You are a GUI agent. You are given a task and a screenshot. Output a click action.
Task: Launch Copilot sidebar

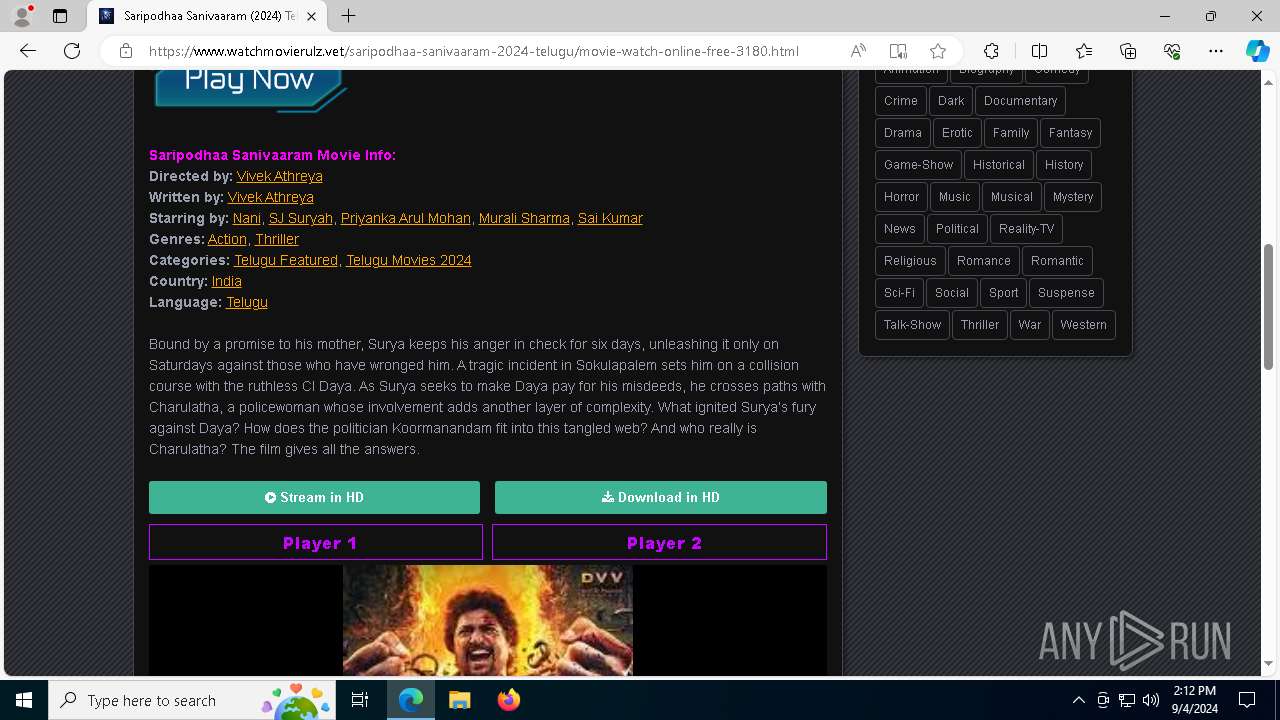coord(1257,51)
